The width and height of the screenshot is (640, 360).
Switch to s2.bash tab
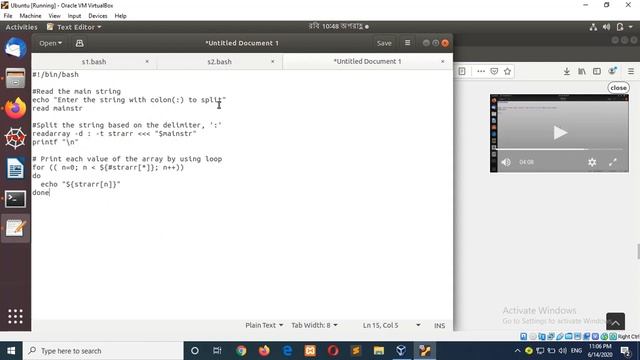coord(219,62)
